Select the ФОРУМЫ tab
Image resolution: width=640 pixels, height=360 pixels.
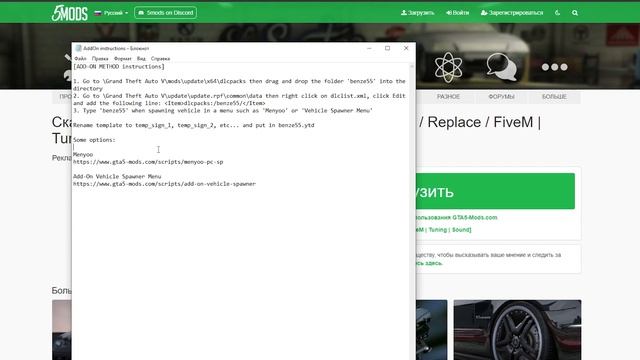click(501, 97)
